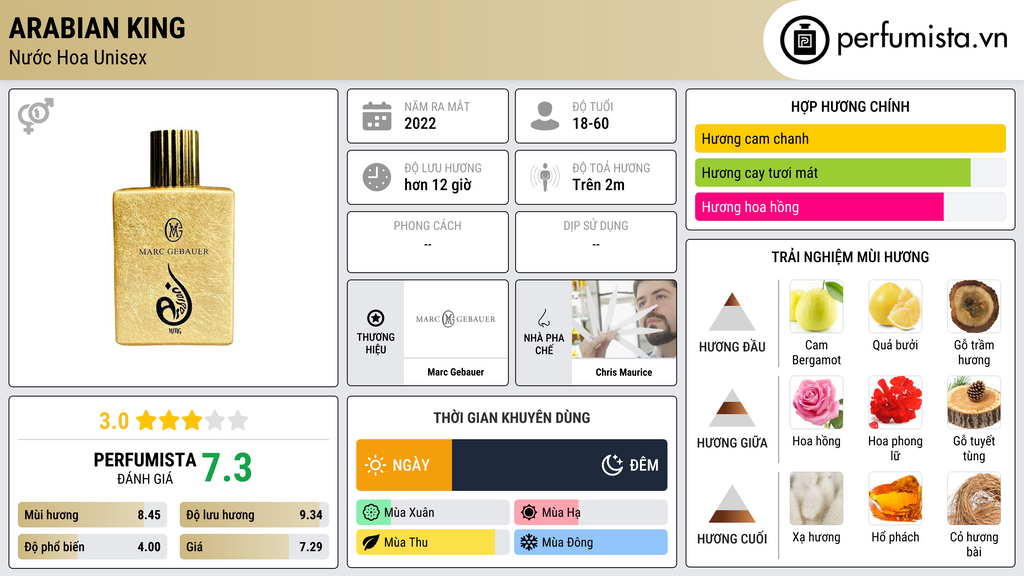Viewport: 1024px width, 576px height.
Task: Click the star badge icon above Thương hiệu
Action: (376, 318)
